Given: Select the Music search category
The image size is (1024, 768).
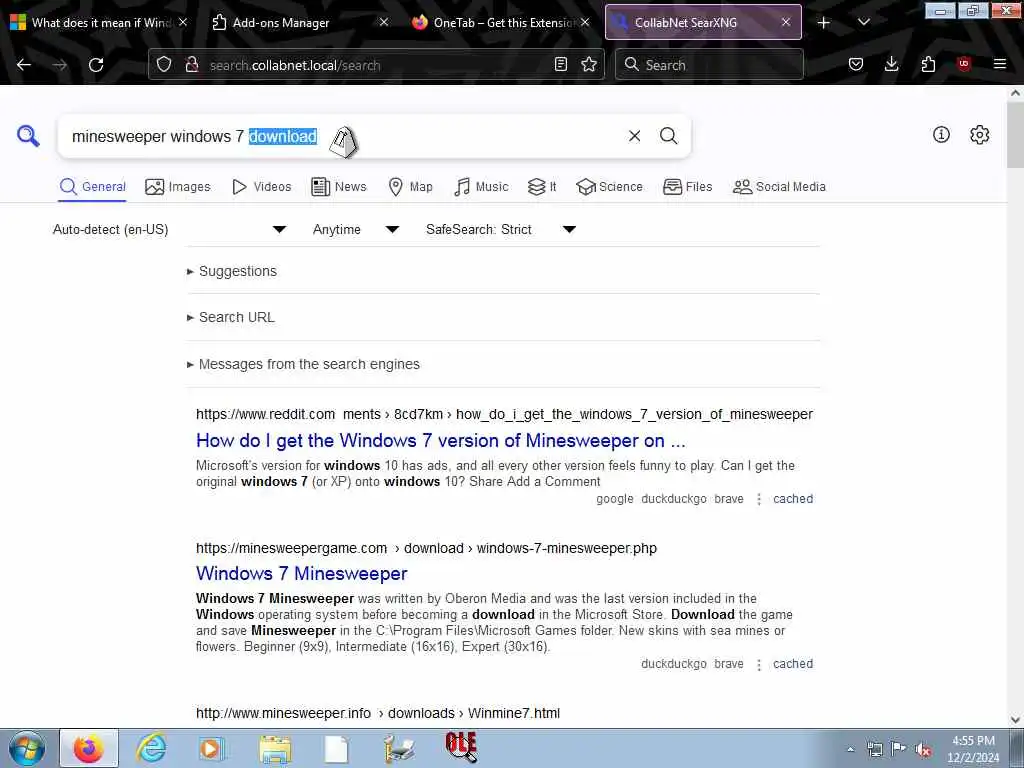Looking at the screenshot, I should click(481, 187).
